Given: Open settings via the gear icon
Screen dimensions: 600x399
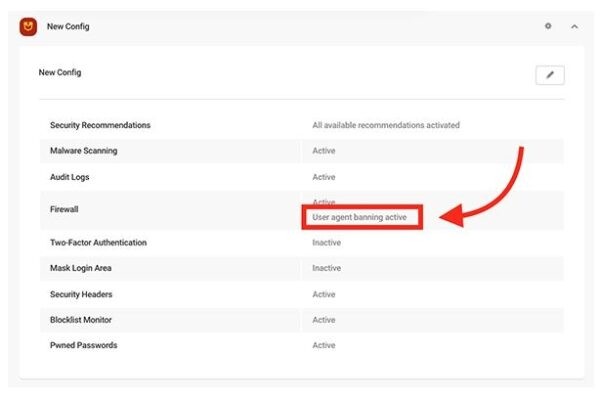Looking at the screenshot, I should pyautogui.click(x=548, y=26).
